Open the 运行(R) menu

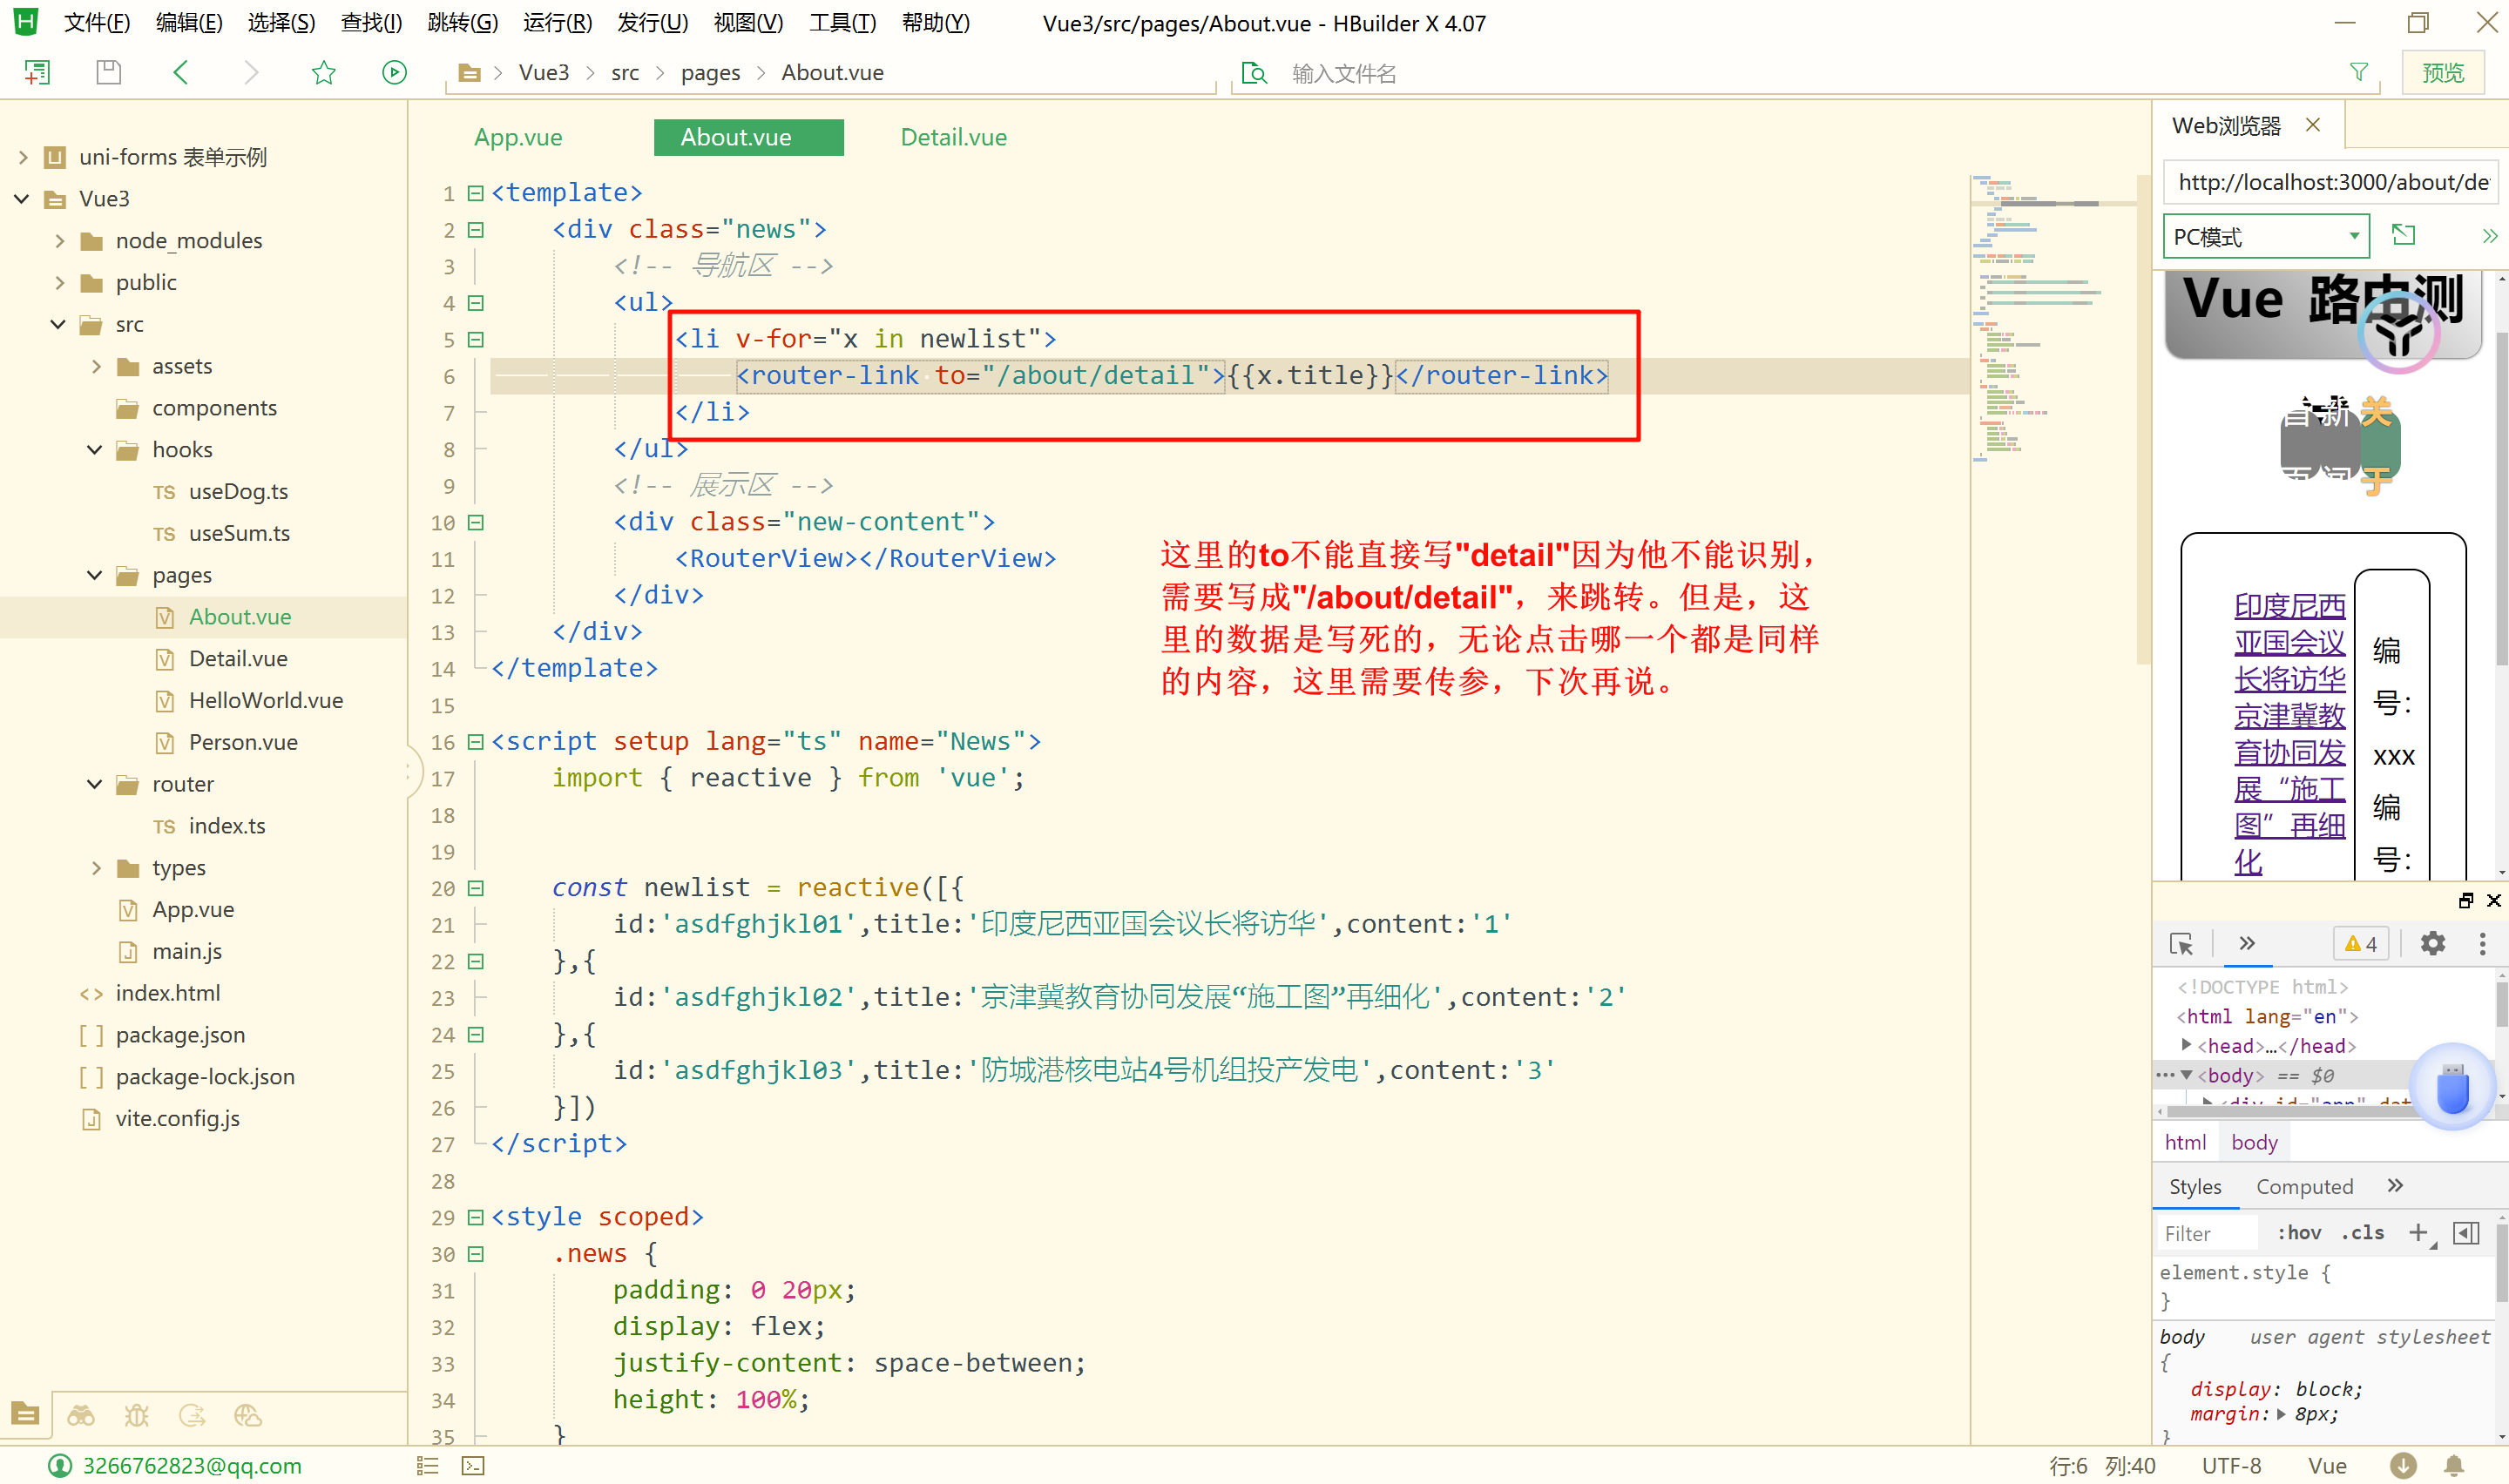coord(557,23)
